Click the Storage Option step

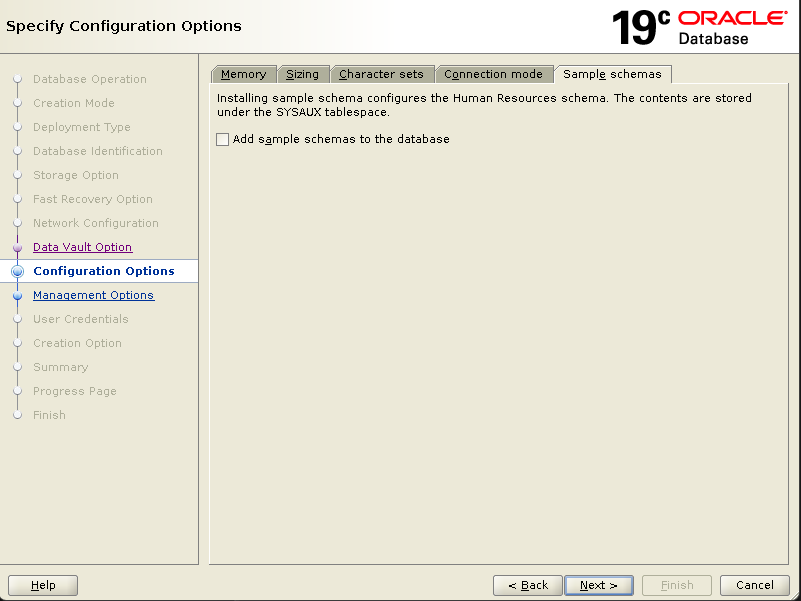(x=76, y=175)
